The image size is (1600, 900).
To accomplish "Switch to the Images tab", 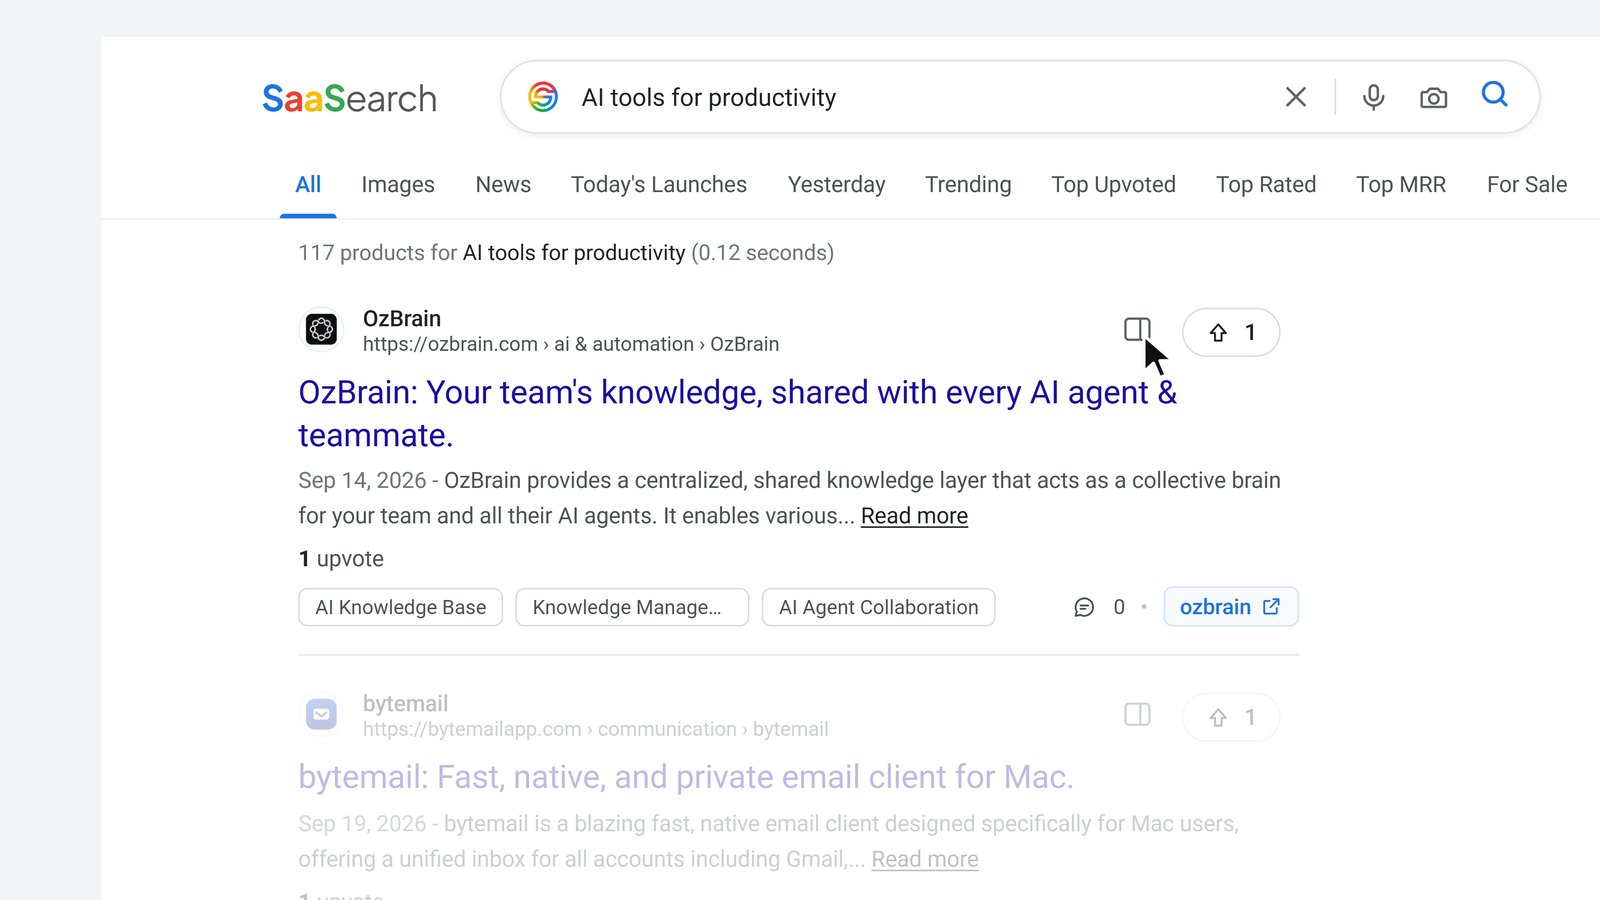I will (x=398, y=185).
